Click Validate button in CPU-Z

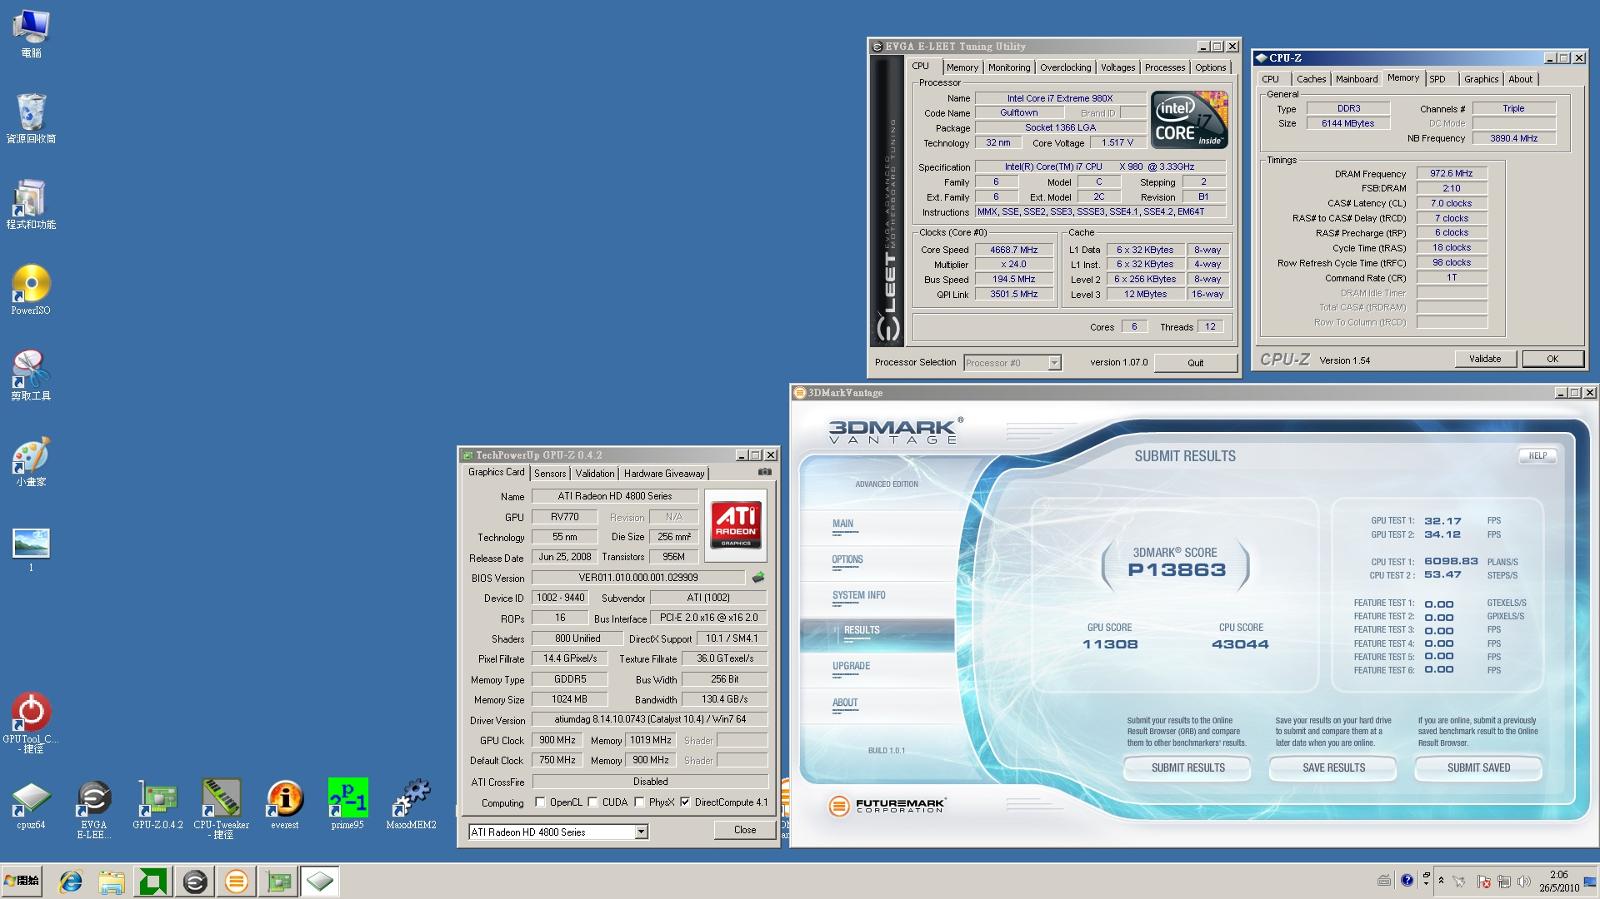pos(1485,359)
